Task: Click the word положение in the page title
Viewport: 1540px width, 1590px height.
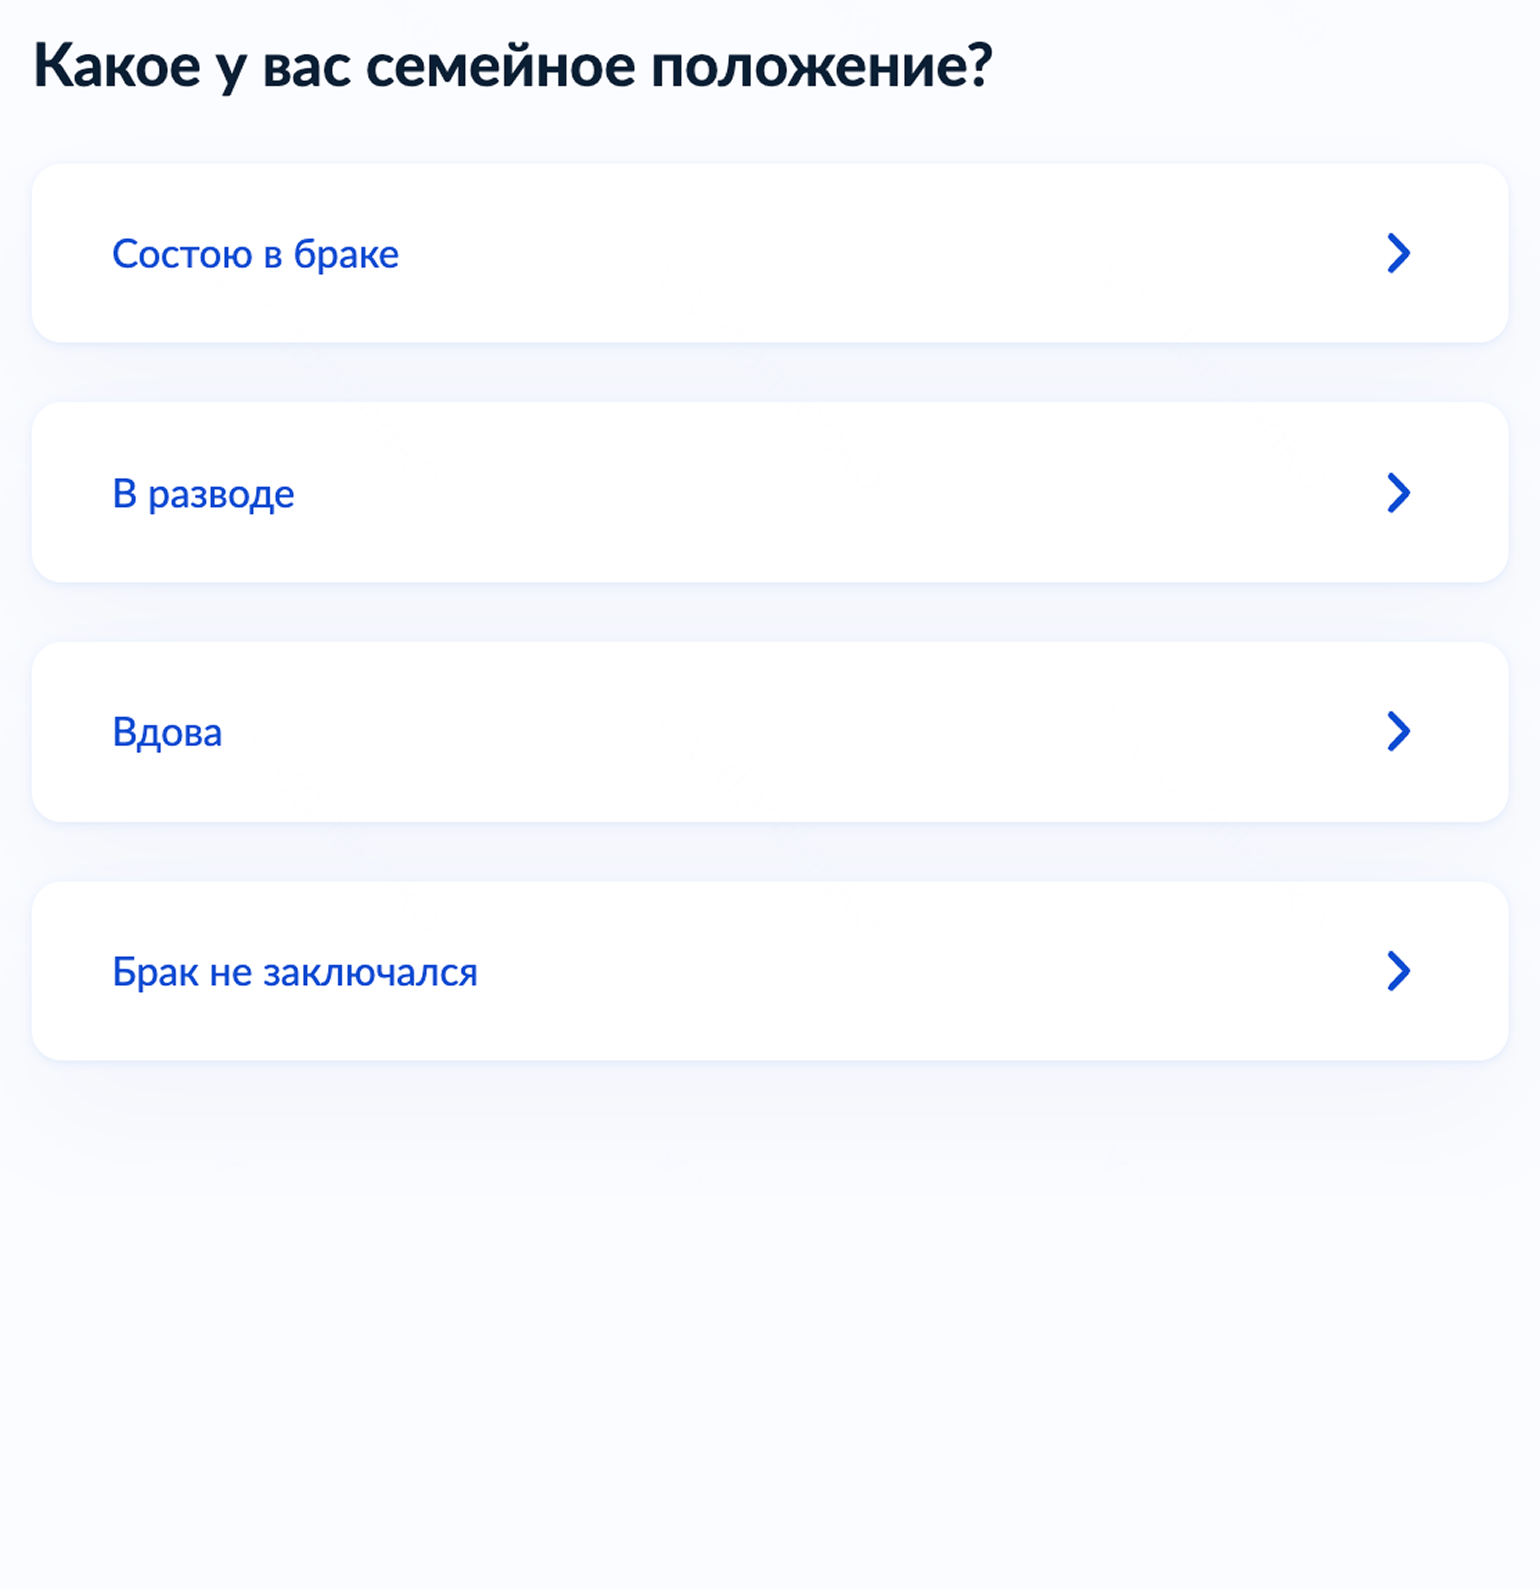Action: pos(820,66)
